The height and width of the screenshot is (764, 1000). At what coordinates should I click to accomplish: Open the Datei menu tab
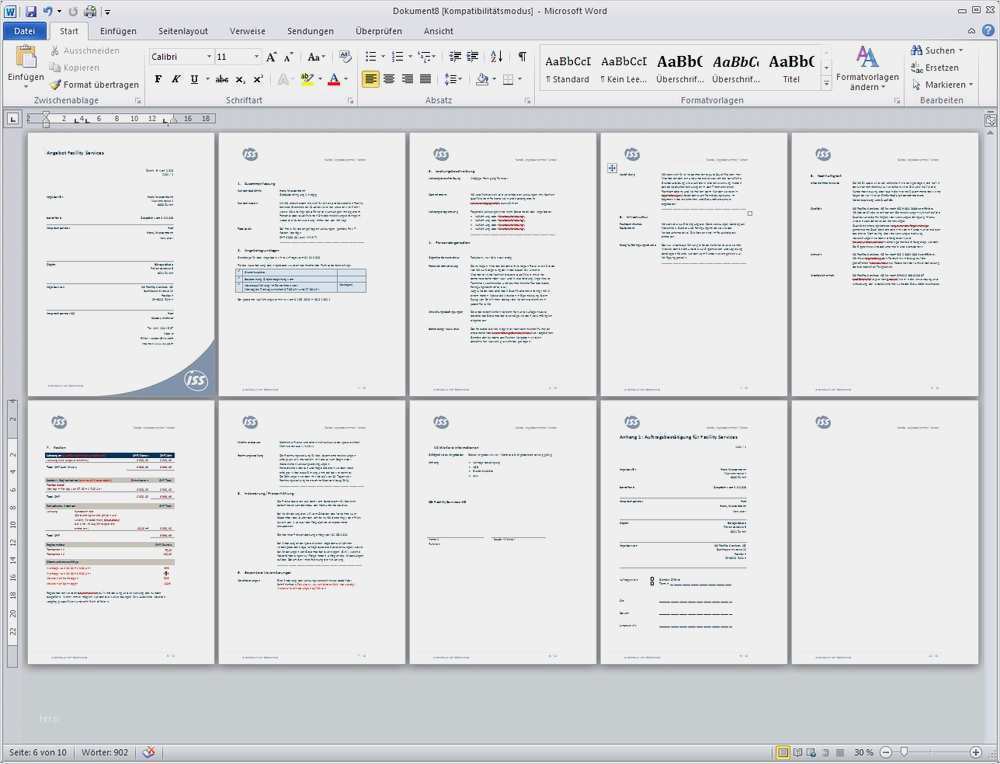[25, 31]
